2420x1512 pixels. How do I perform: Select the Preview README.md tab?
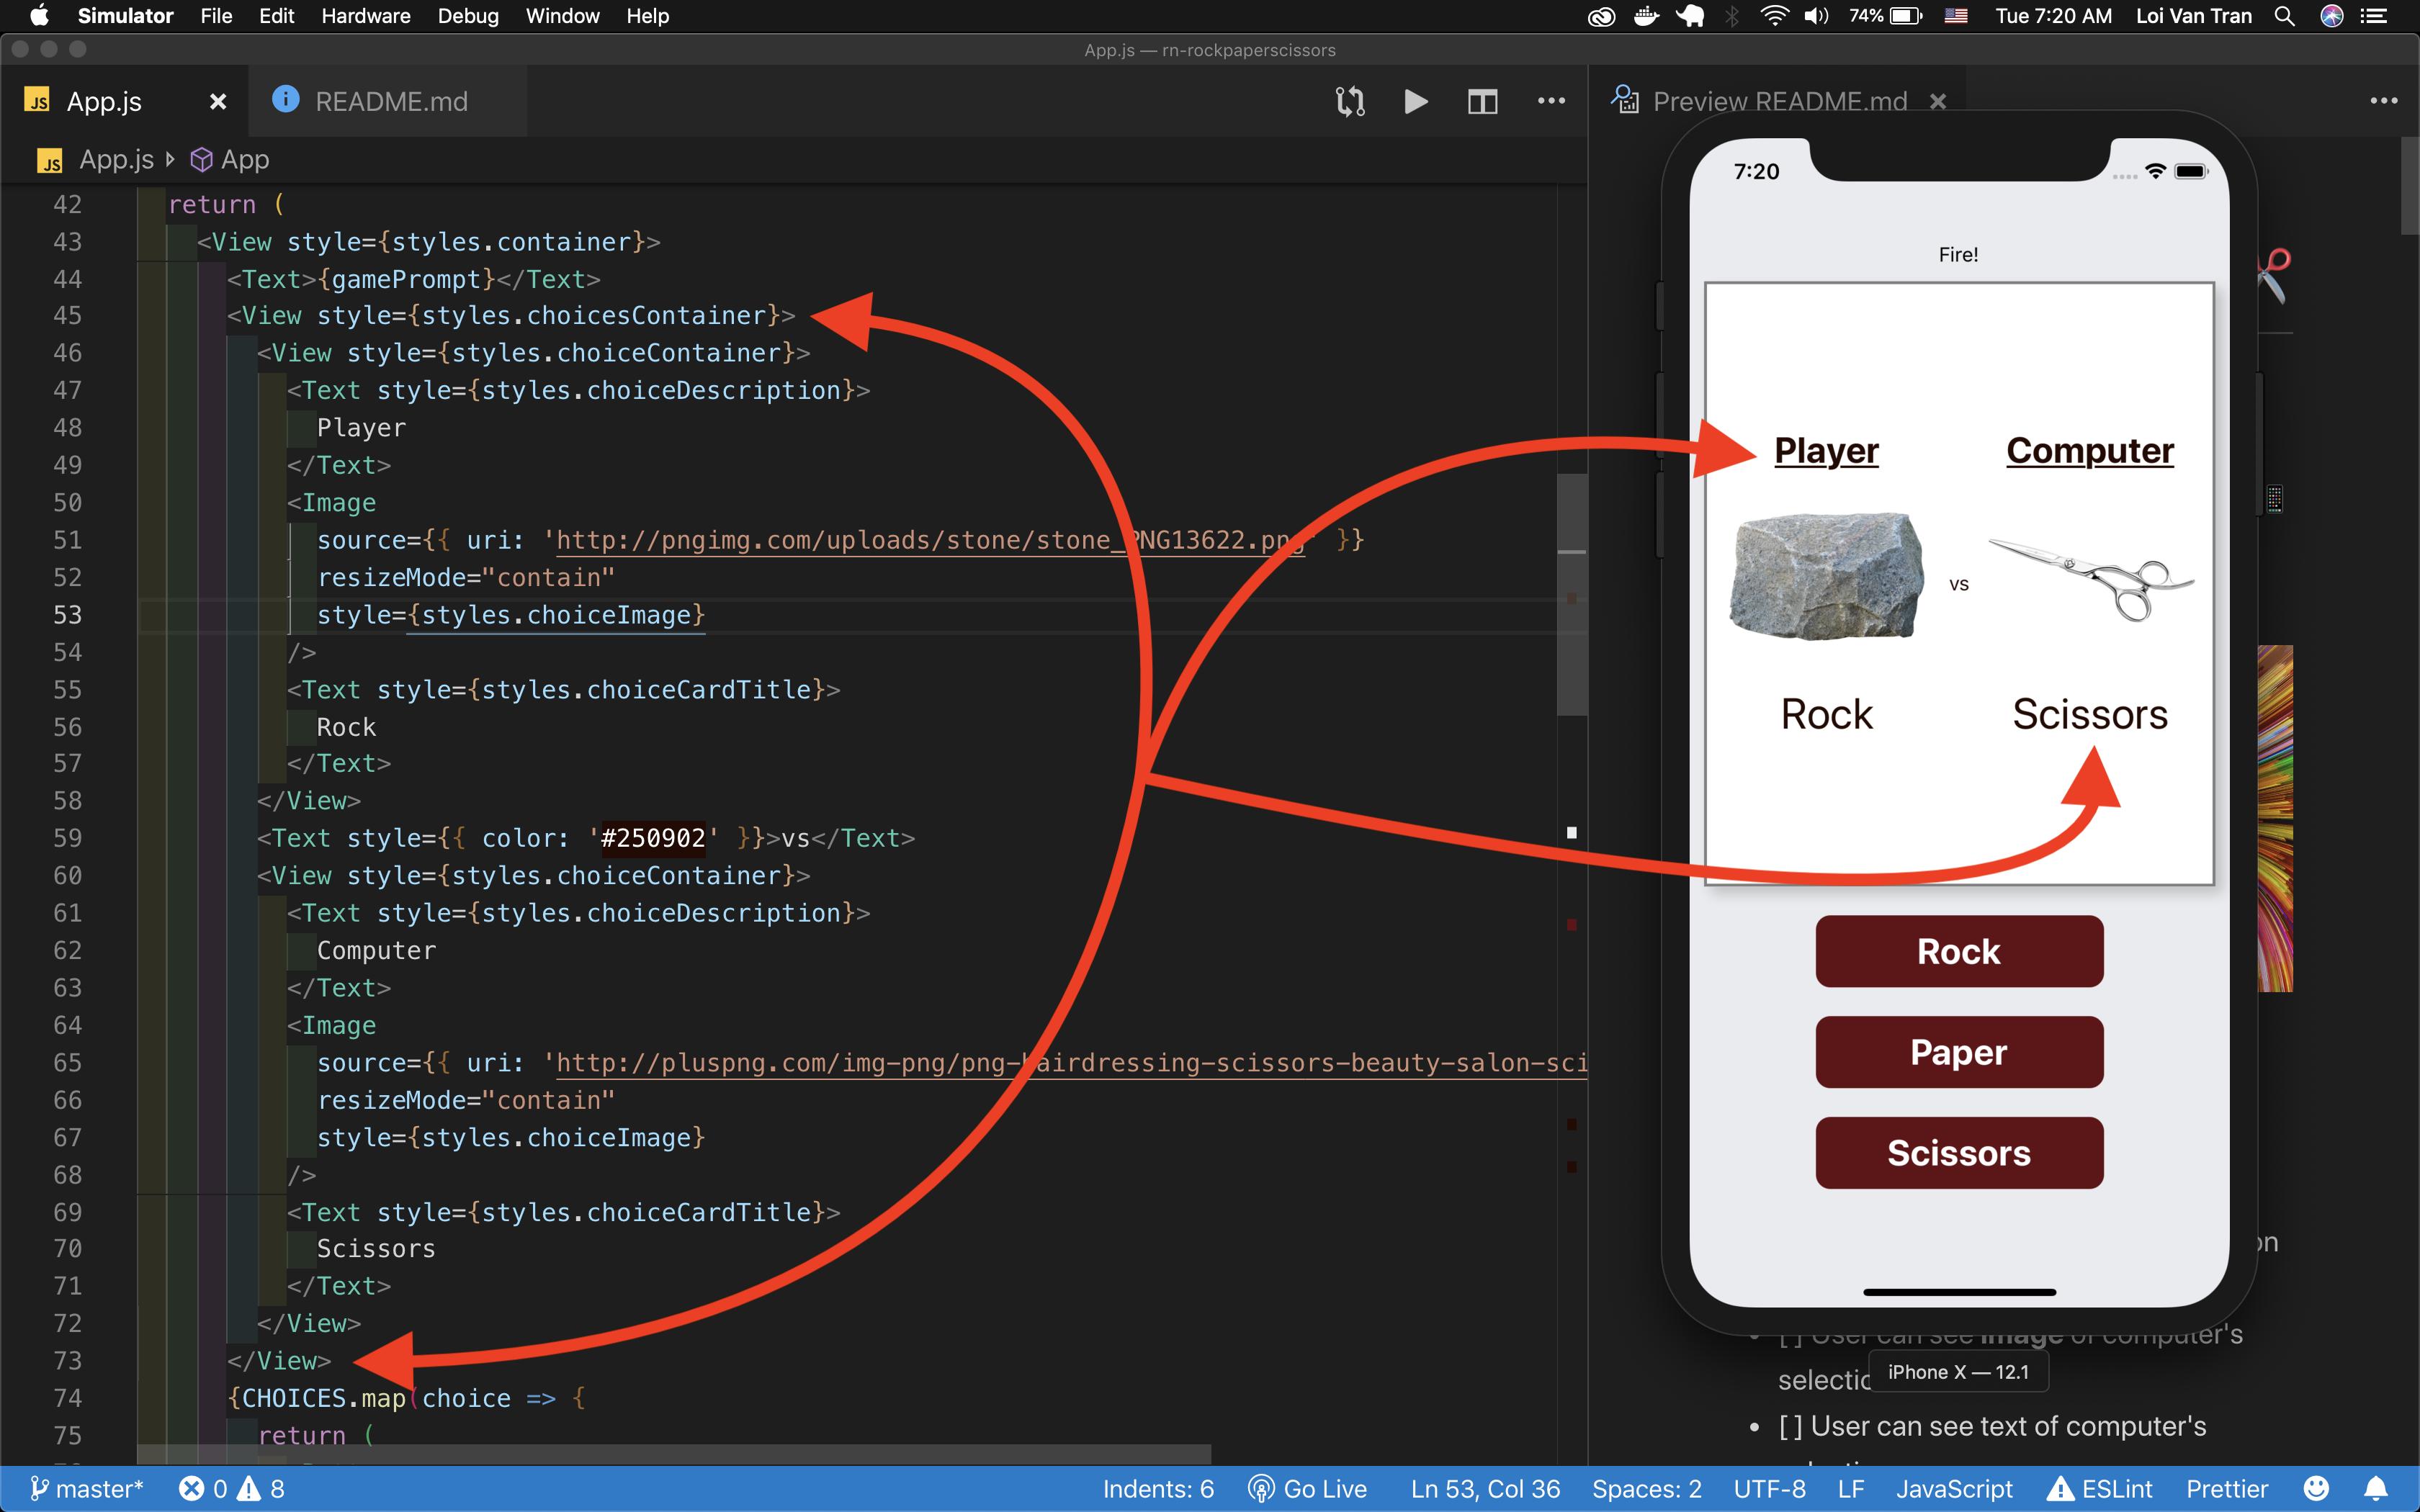(1779, 101)
